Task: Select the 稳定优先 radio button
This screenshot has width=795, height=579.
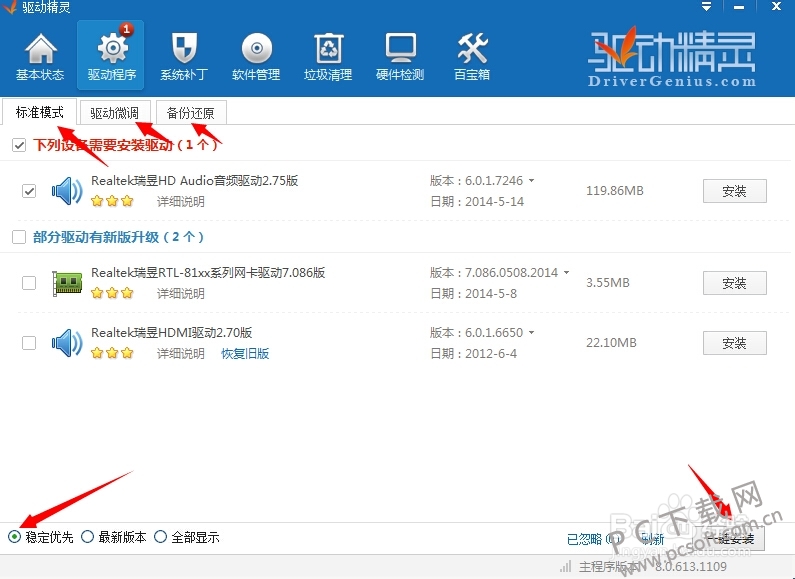Action: tap(14, 536)
